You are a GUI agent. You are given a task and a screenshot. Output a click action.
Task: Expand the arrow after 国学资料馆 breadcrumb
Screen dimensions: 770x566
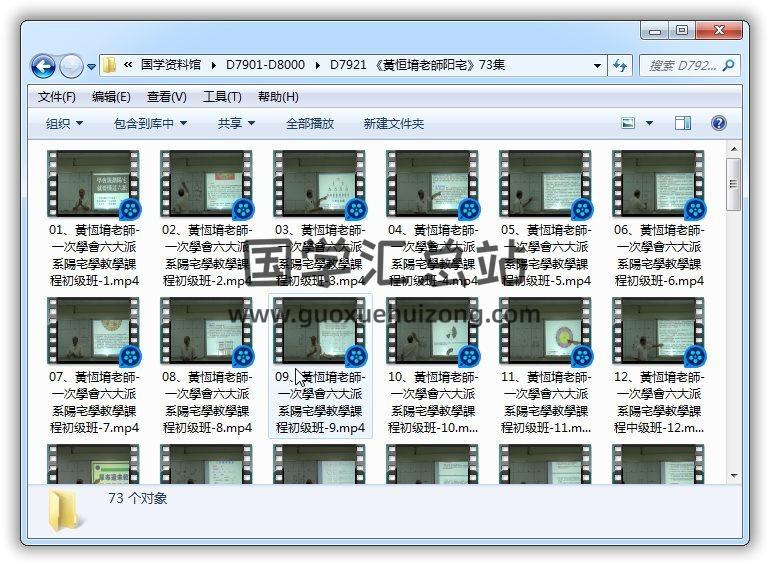(x=214, y=65)
